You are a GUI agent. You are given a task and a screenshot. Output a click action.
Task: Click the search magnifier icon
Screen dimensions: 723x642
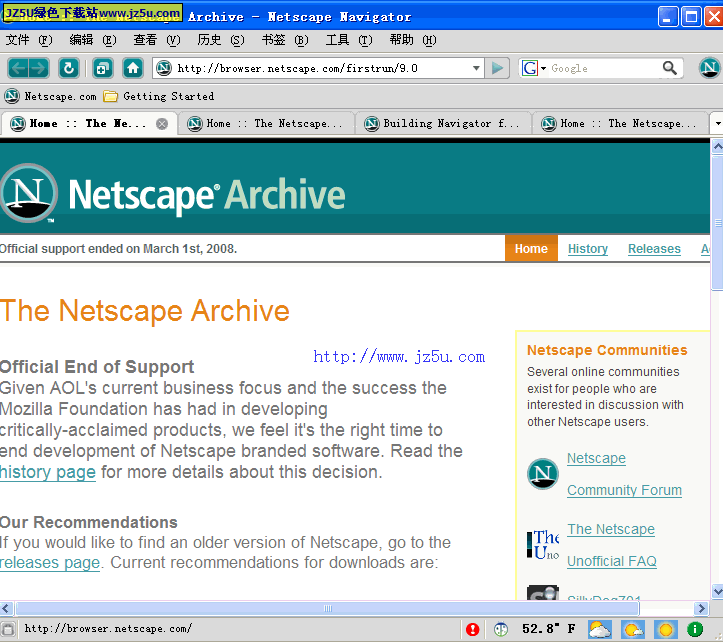coord(670,68)
